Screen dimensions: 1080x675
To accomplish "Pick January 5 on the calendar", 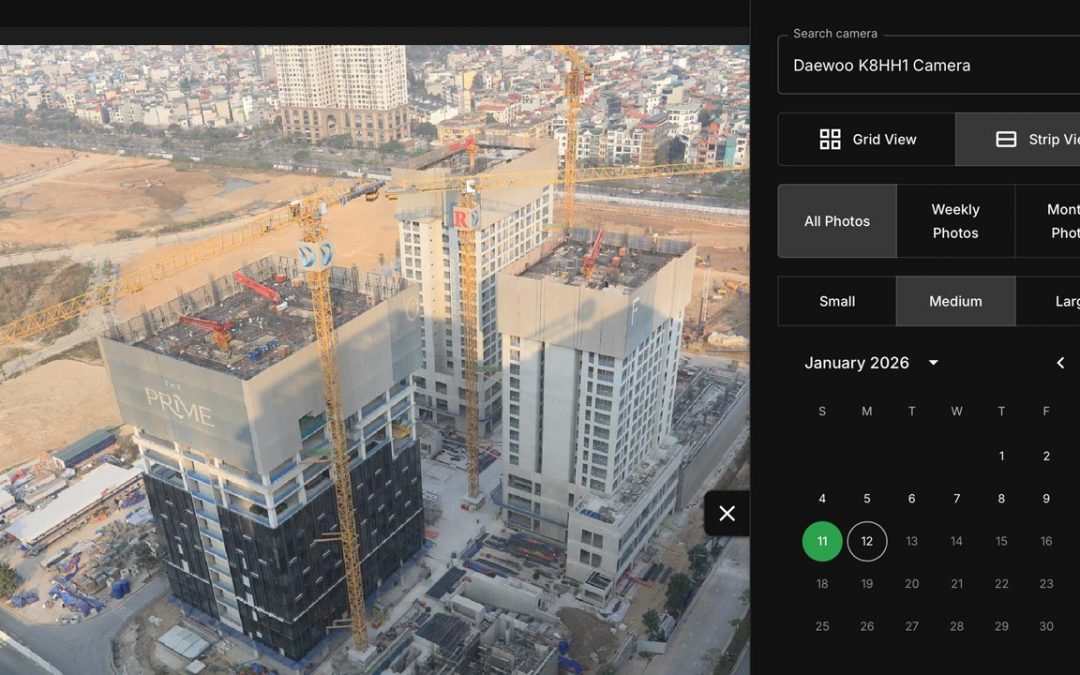I will [x=867, y=498].
